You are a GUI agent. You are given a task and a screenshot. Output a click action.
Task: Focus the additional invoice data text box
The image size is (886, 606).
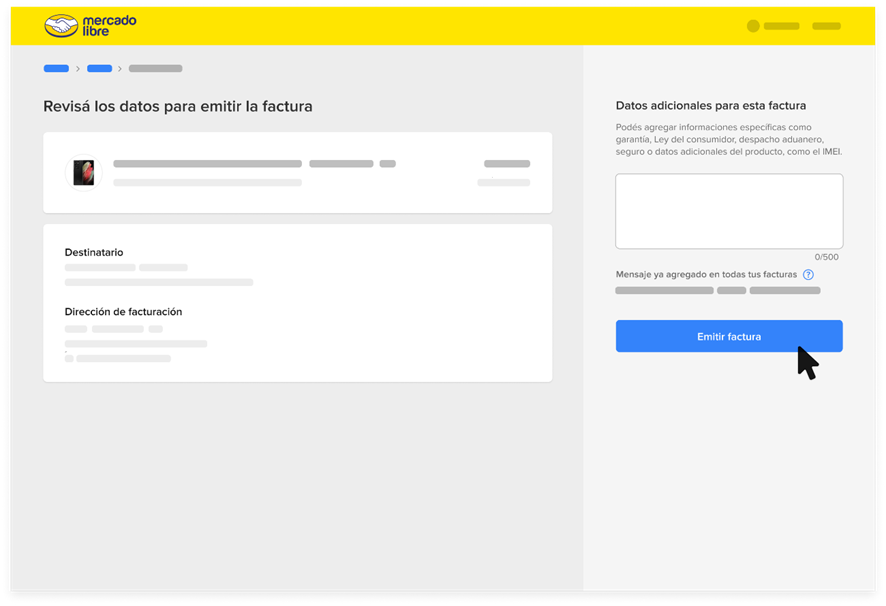[728, 211]
